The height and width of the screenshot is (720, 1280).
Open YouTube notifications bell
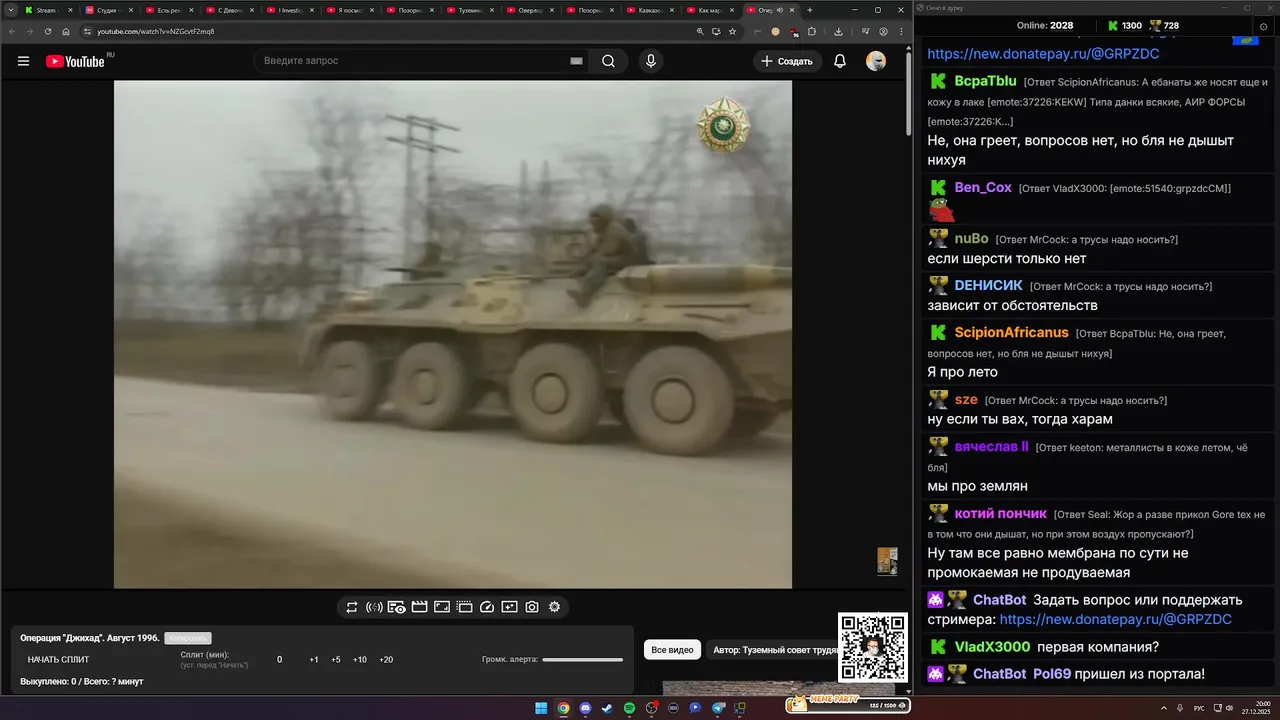pyautogui.click(x=840, y=61)
